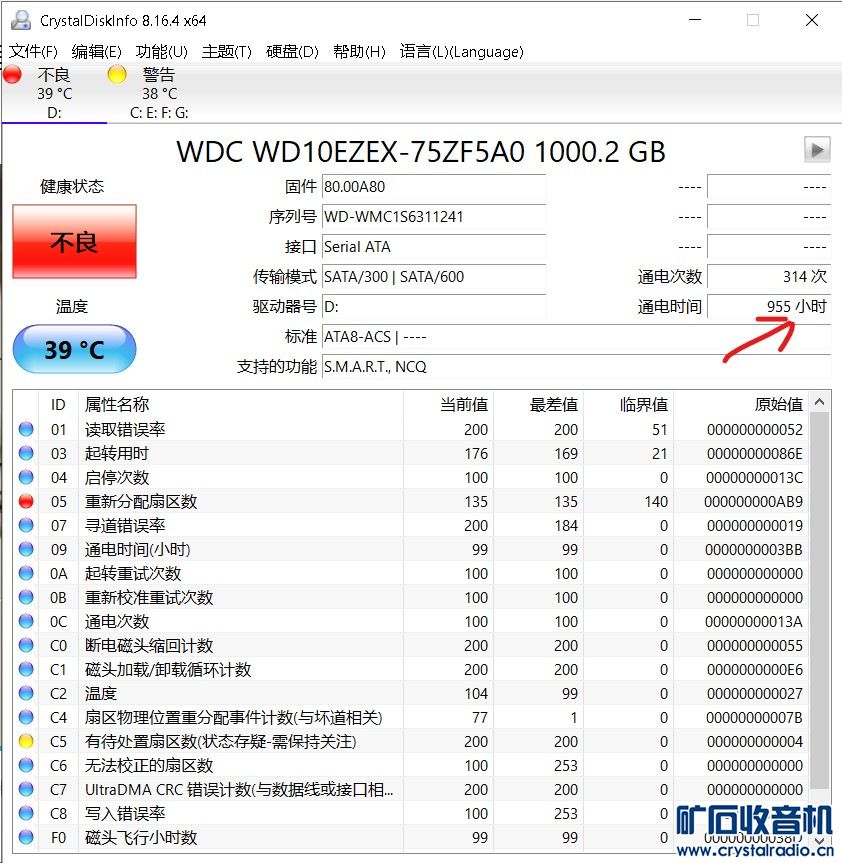Click the red 不良 disk status icon
This screenshot has height=863, width=842.
point(12,74)
